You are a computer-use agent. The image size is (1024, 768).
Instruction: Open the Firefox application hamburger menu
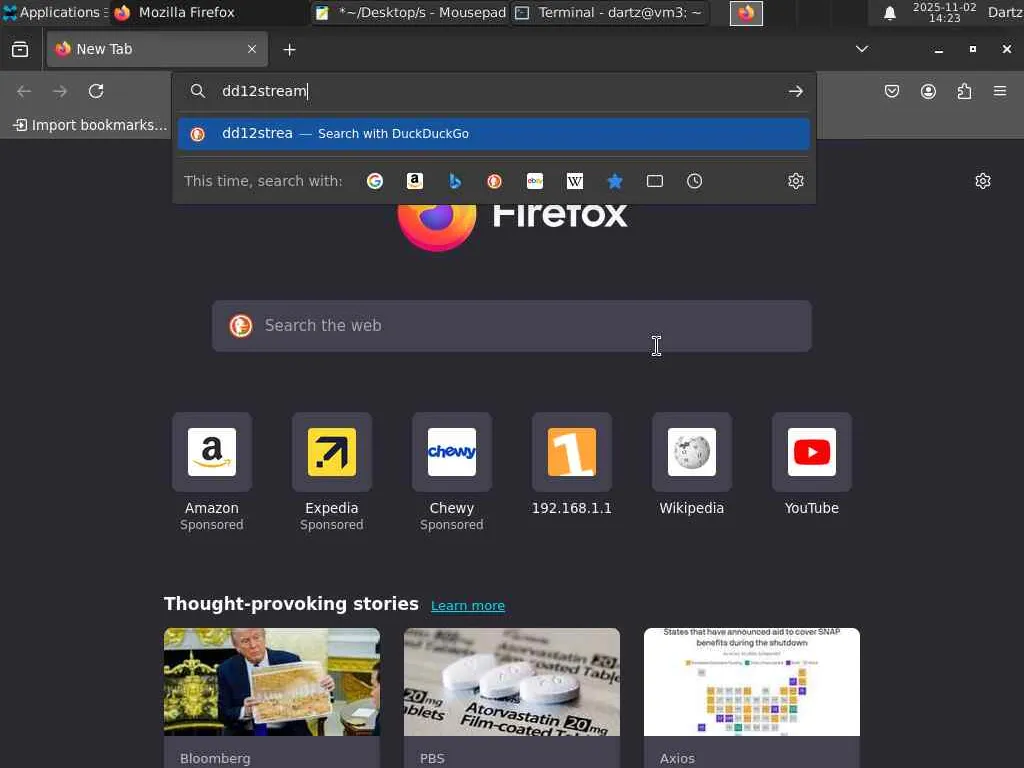point(1000,91)
